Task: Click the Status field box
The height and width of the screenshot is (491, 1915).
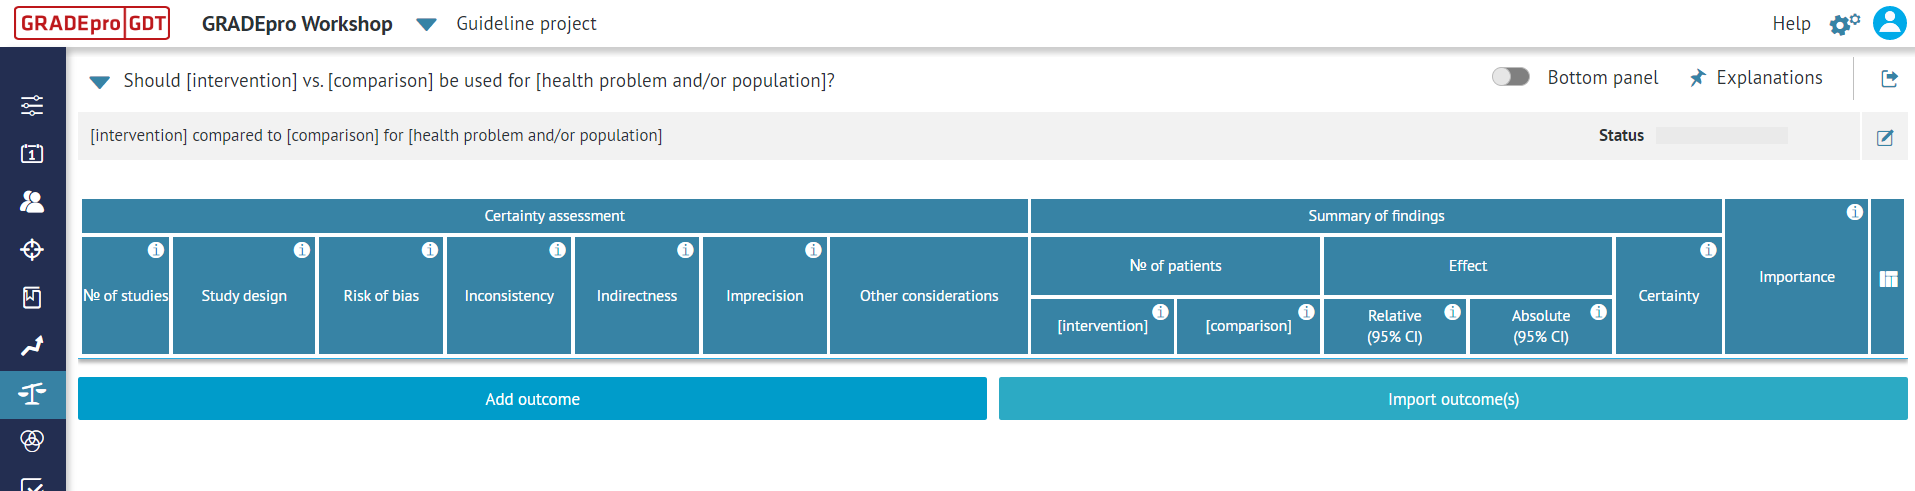Action: pos(1721,136)
